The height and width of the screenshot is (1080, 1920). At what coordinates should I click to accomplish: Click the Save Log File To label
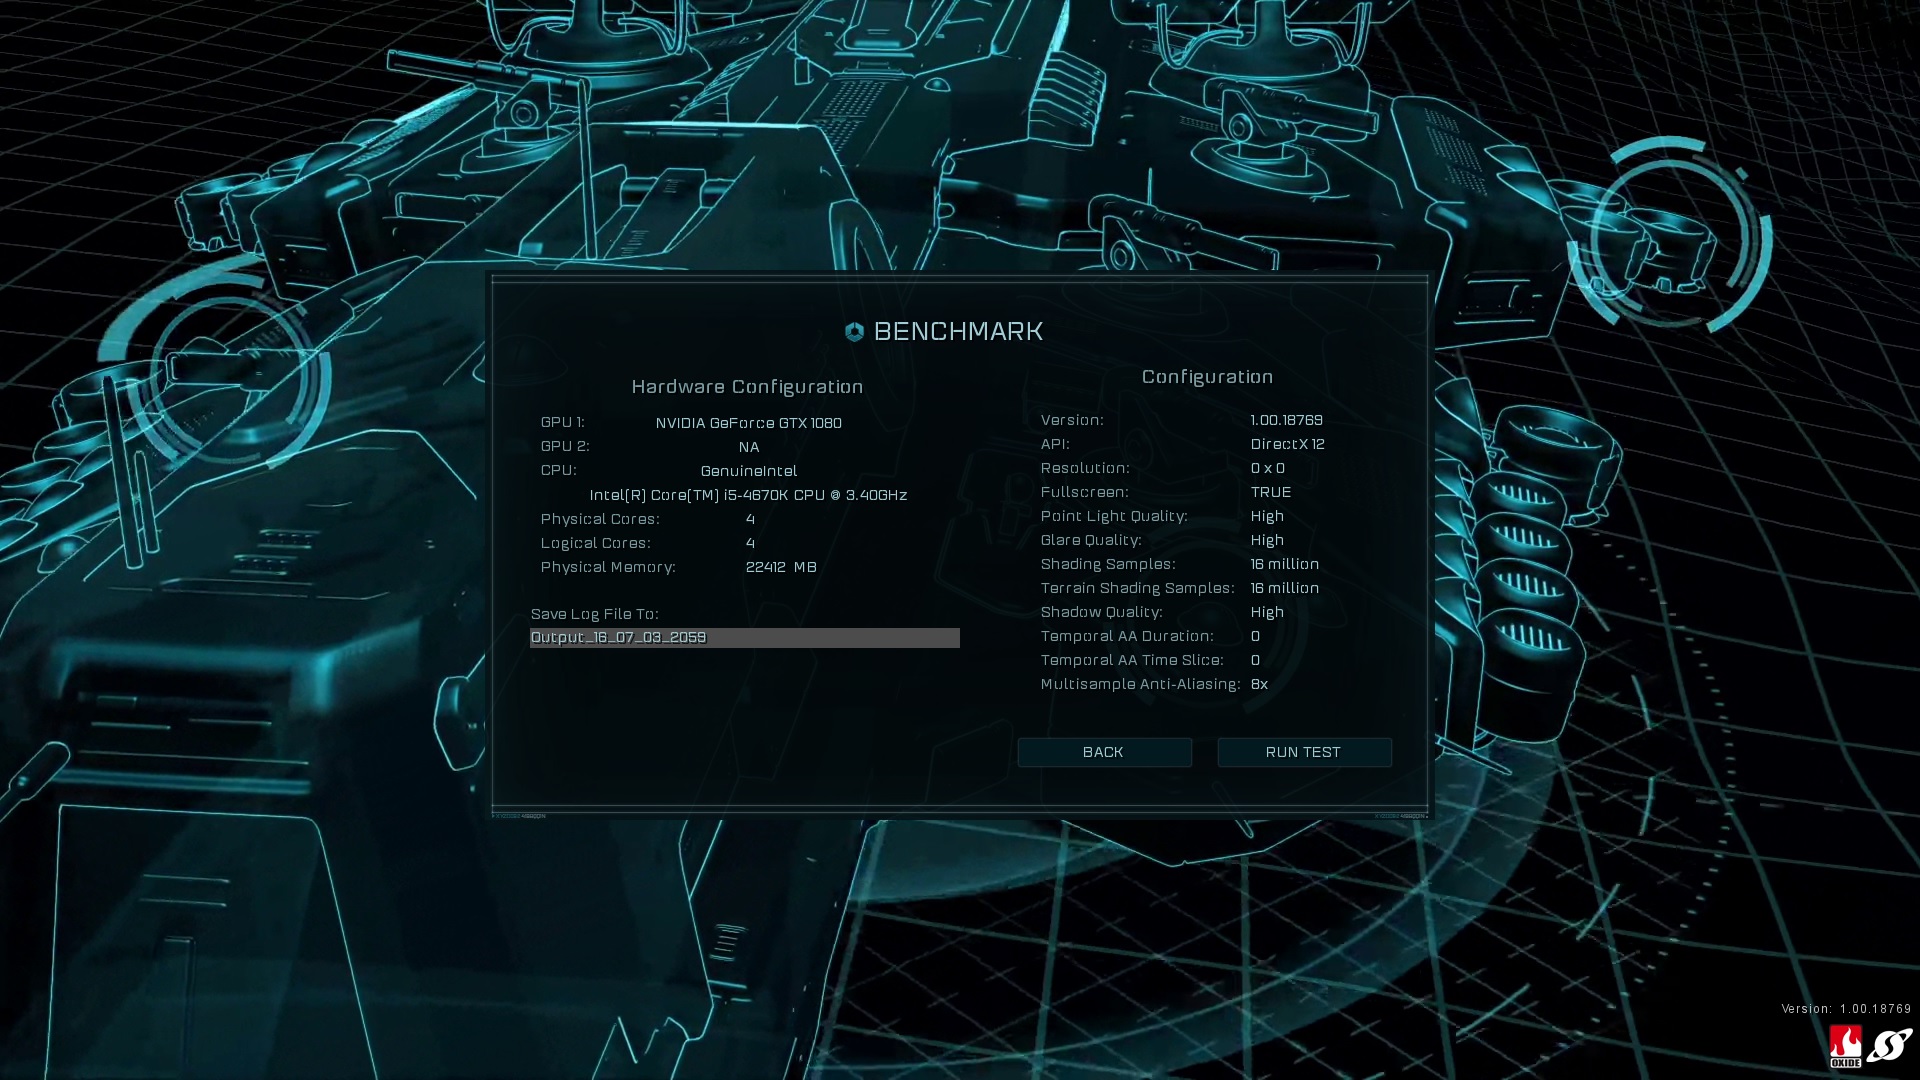[x=594, y=614]
